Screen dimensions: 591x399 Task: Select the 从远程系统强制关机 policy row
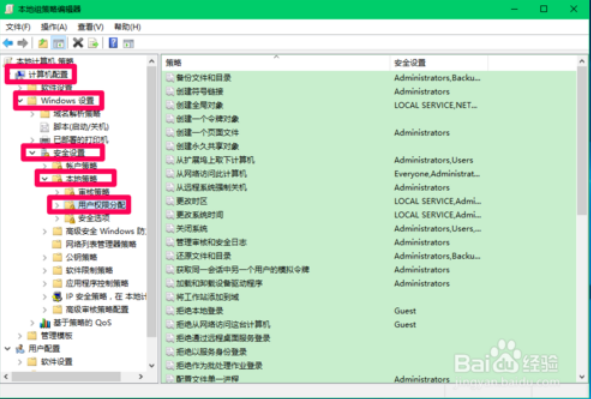[x=369, y=187]
